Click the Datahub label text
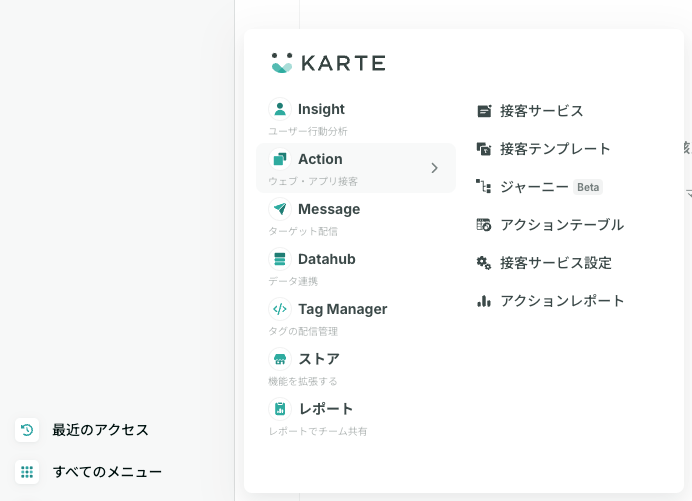692x501 pixels. click(327, 259)
